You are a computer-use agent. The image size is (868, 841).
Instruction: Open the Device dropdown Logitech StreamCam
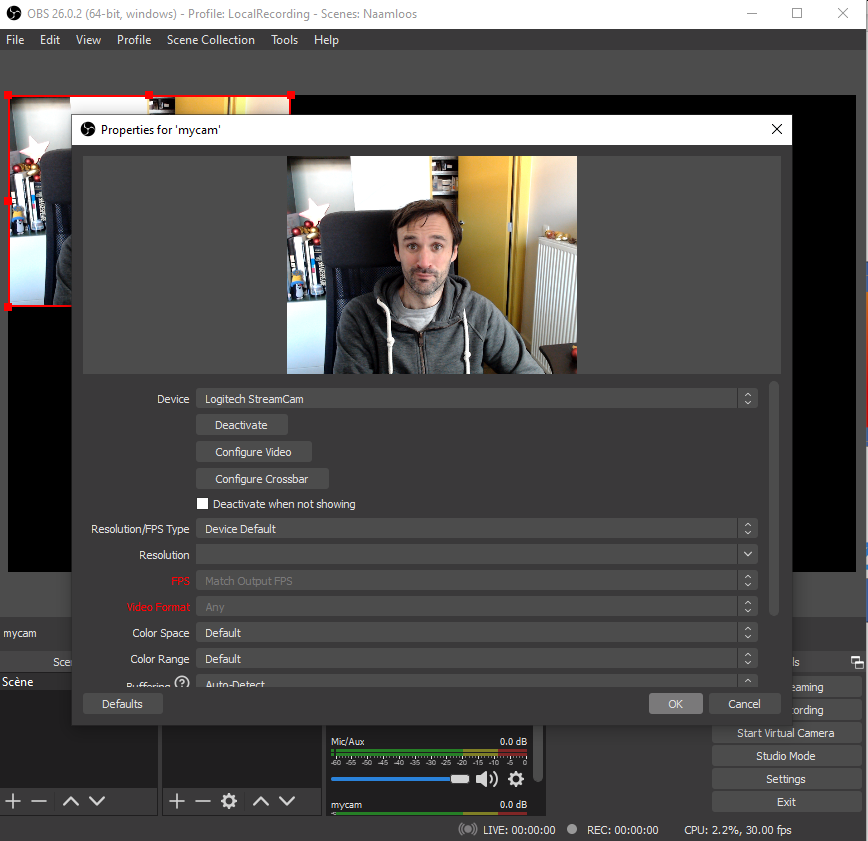[476, 399]
